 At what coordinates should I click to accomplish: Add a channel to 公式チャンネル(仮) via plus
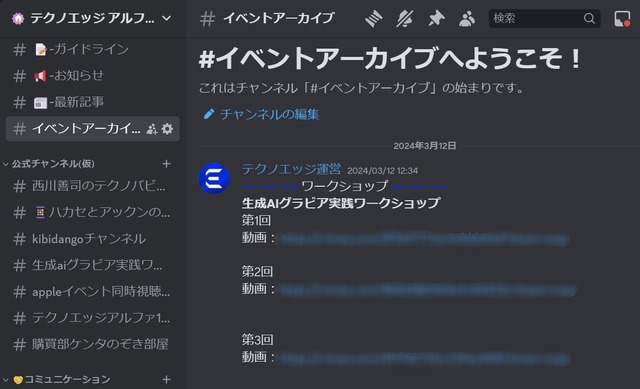(166, 164)
